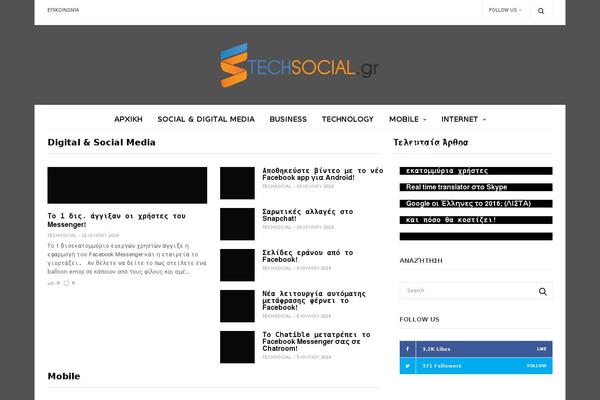The image size is (600, 400).
Task: Open the ΕΠΙΚΟΙΝΩΝΙΑ link in the top bar
Action: tap(63, 10)
